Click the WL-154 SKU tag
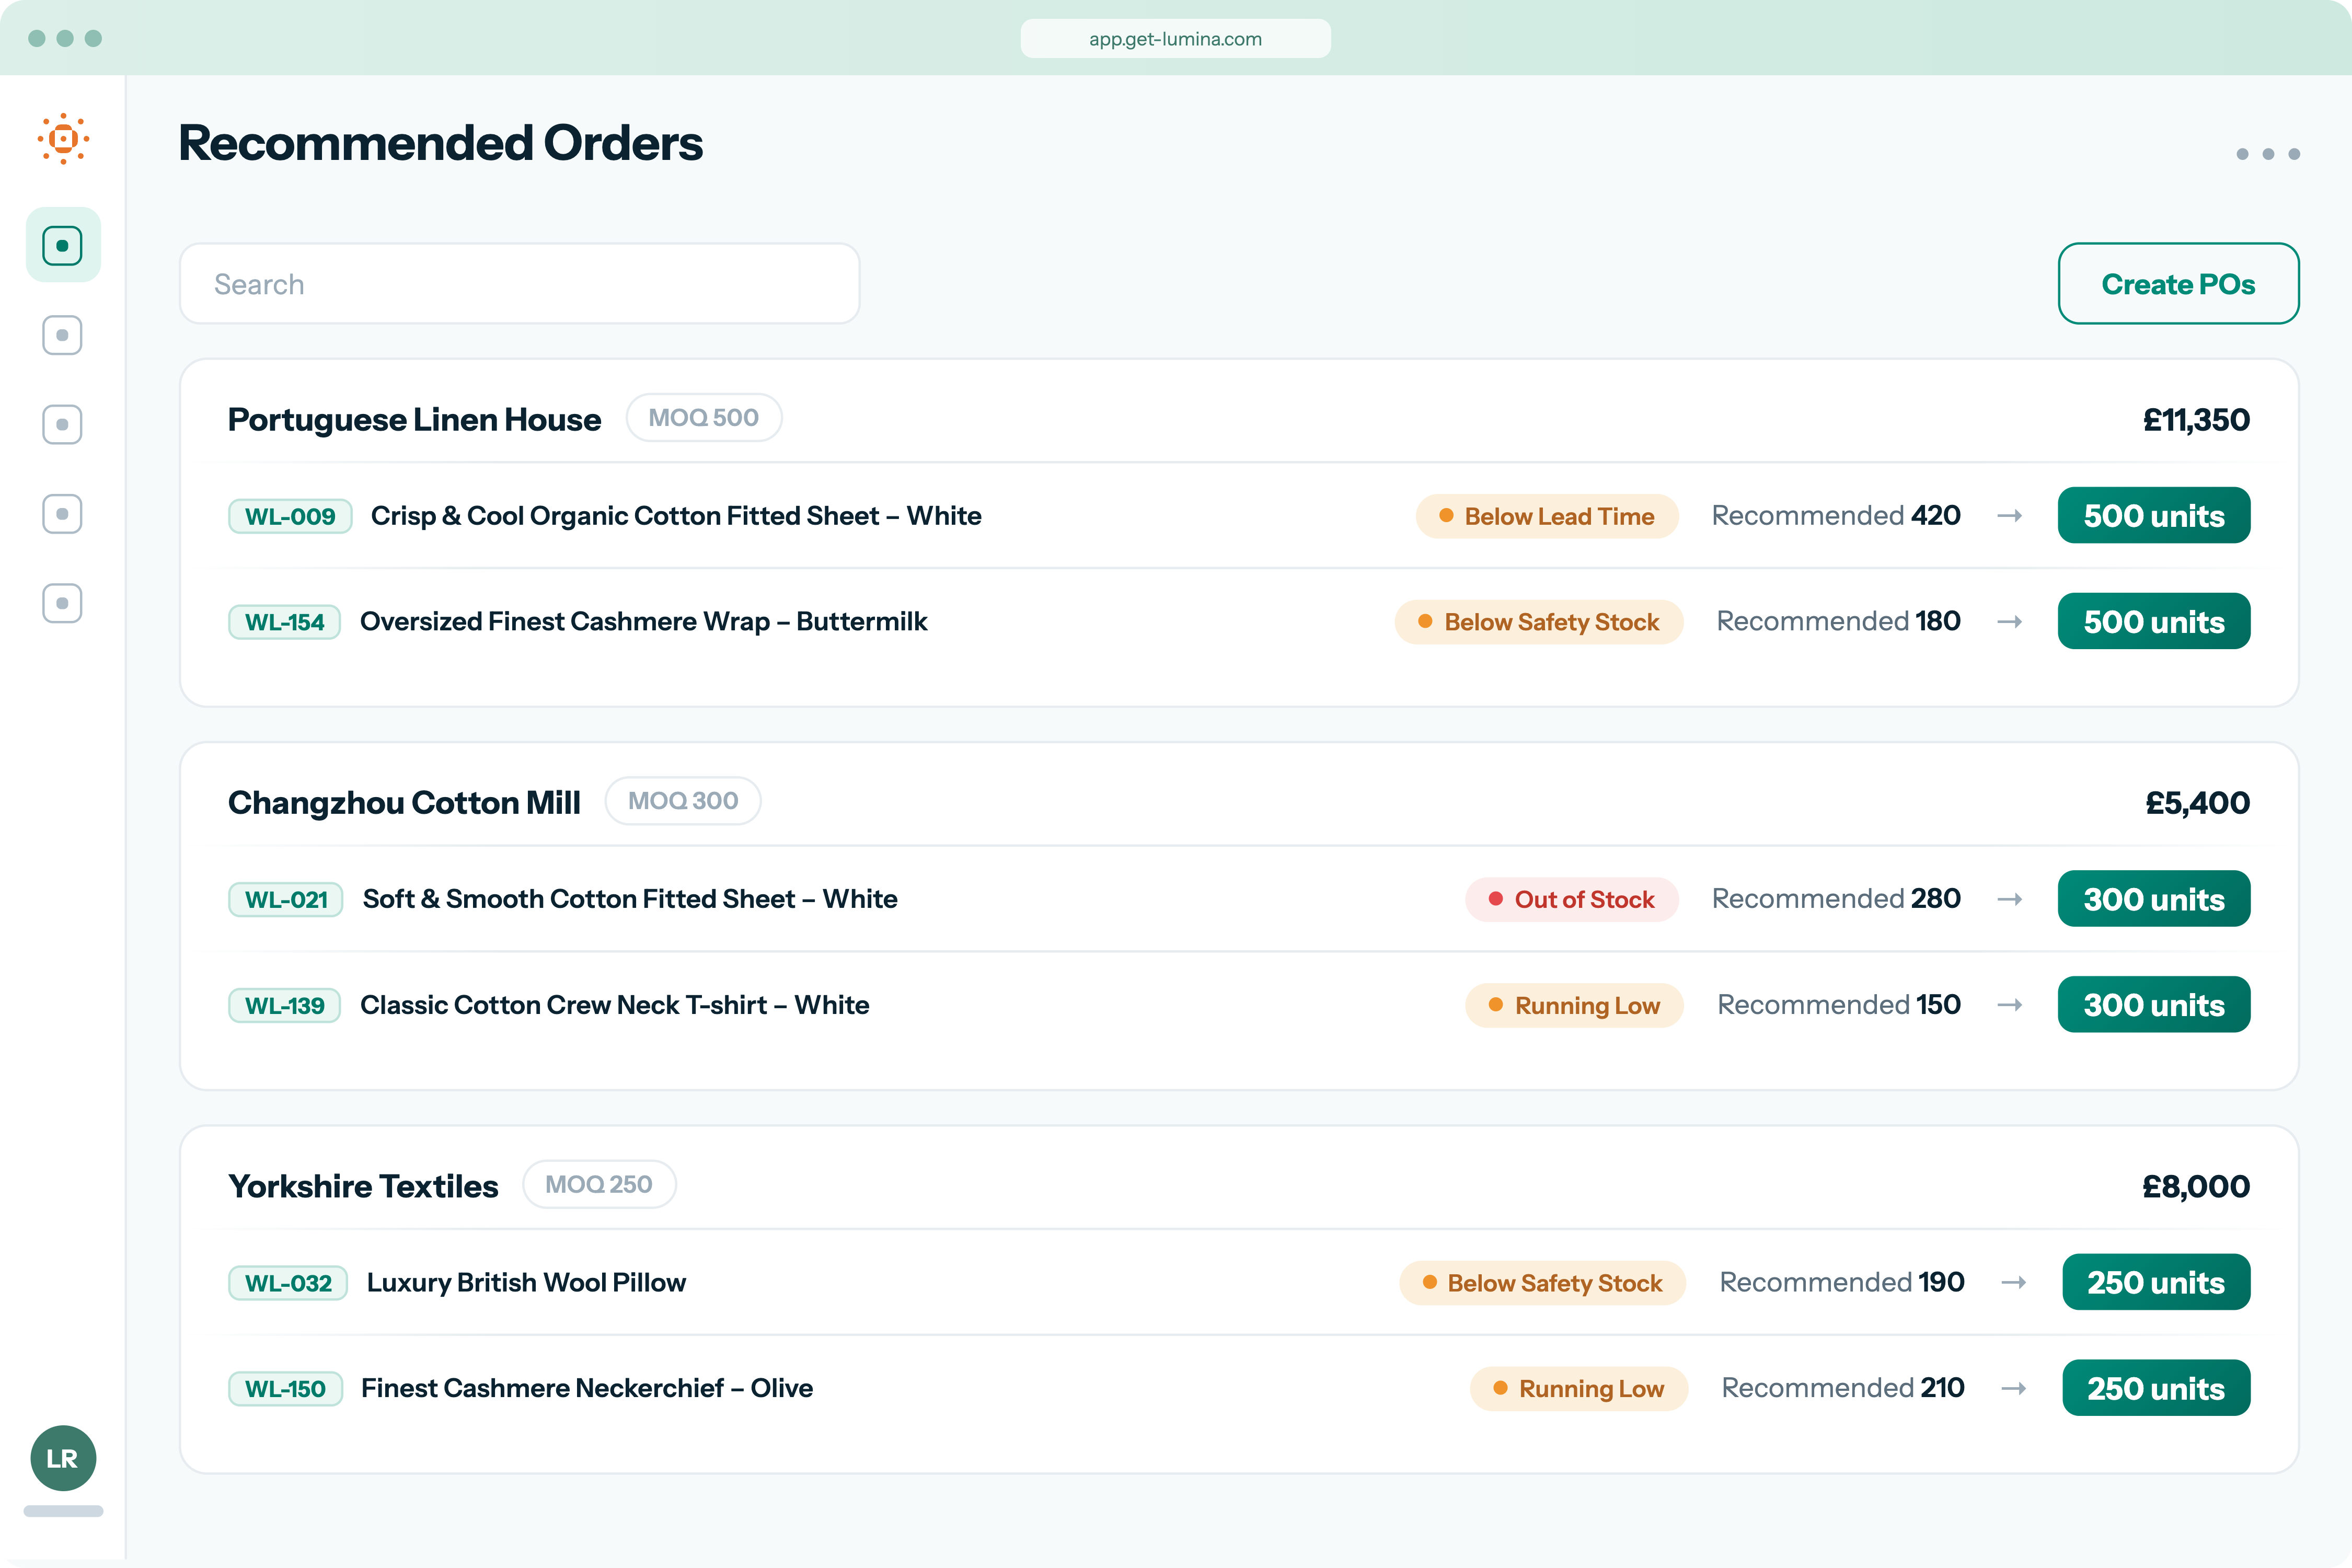 point(285,622)
